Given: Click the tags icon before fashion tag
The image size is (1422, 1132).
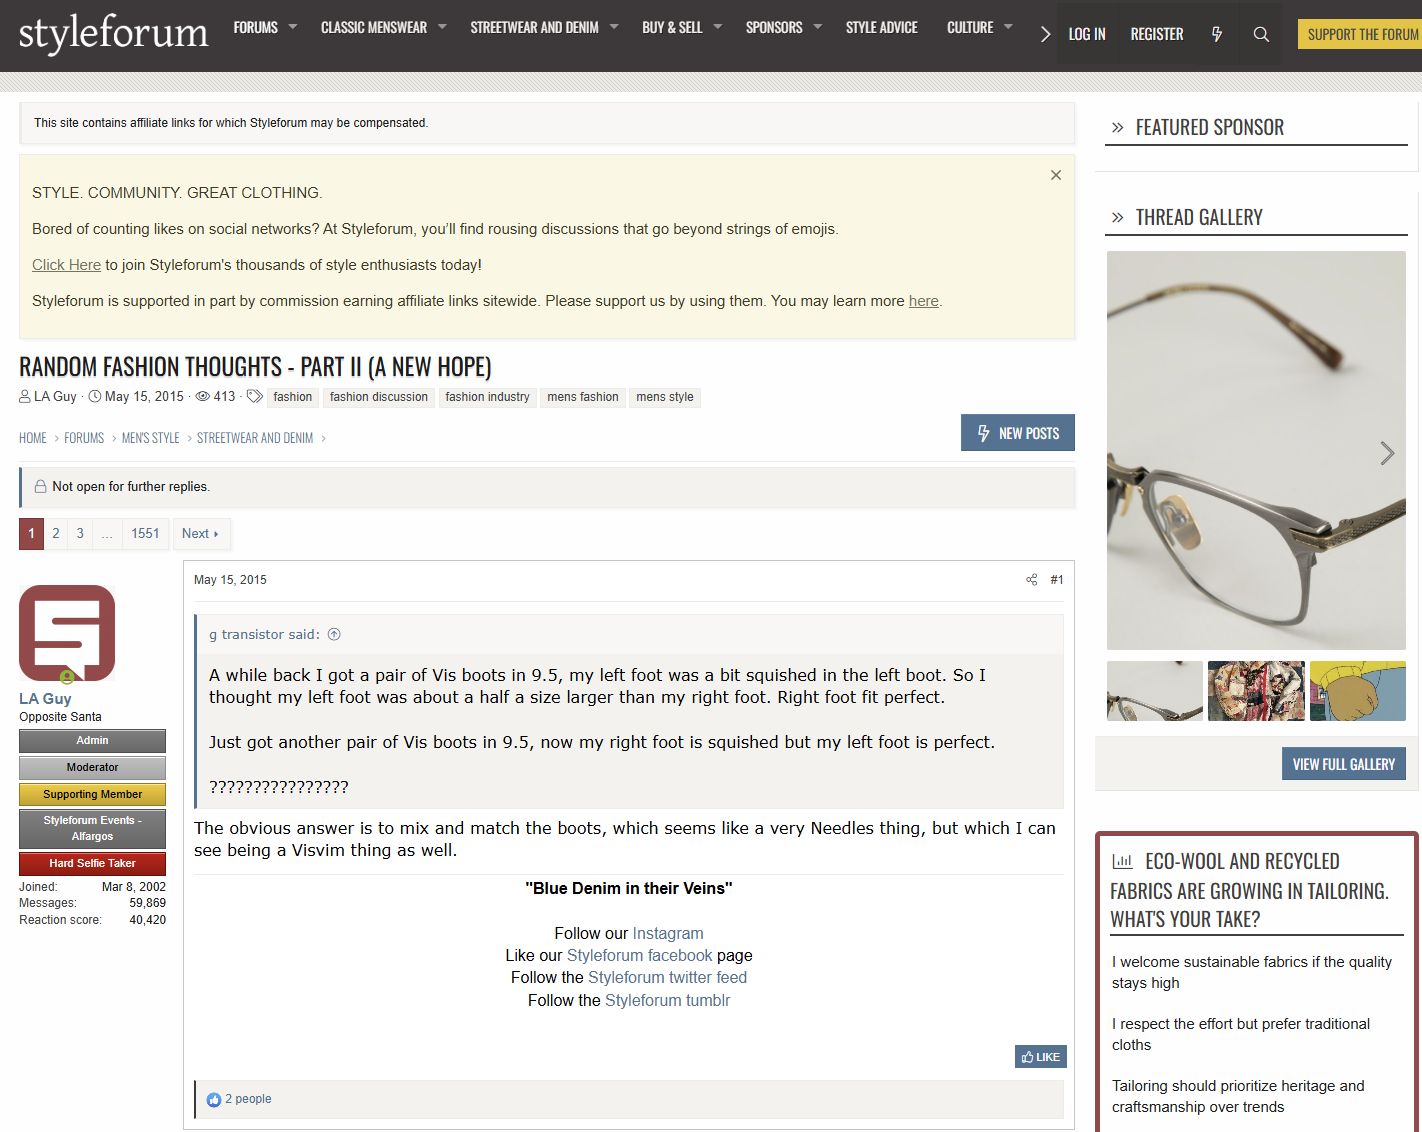Looking at the screenshot, I should [x=255, y=396].
